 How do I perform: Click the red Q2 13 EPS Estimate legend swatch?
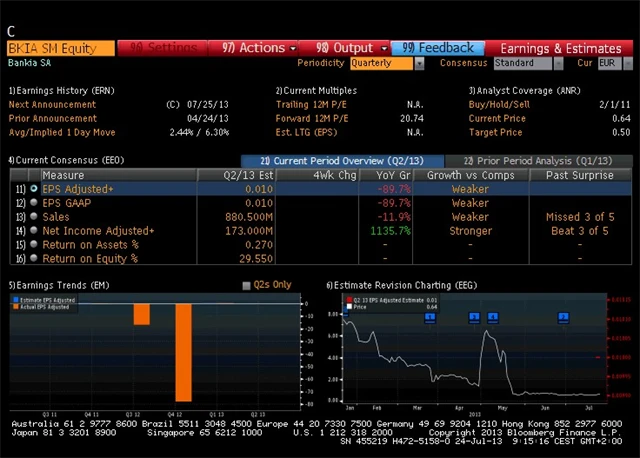click(x=349, y=300)
